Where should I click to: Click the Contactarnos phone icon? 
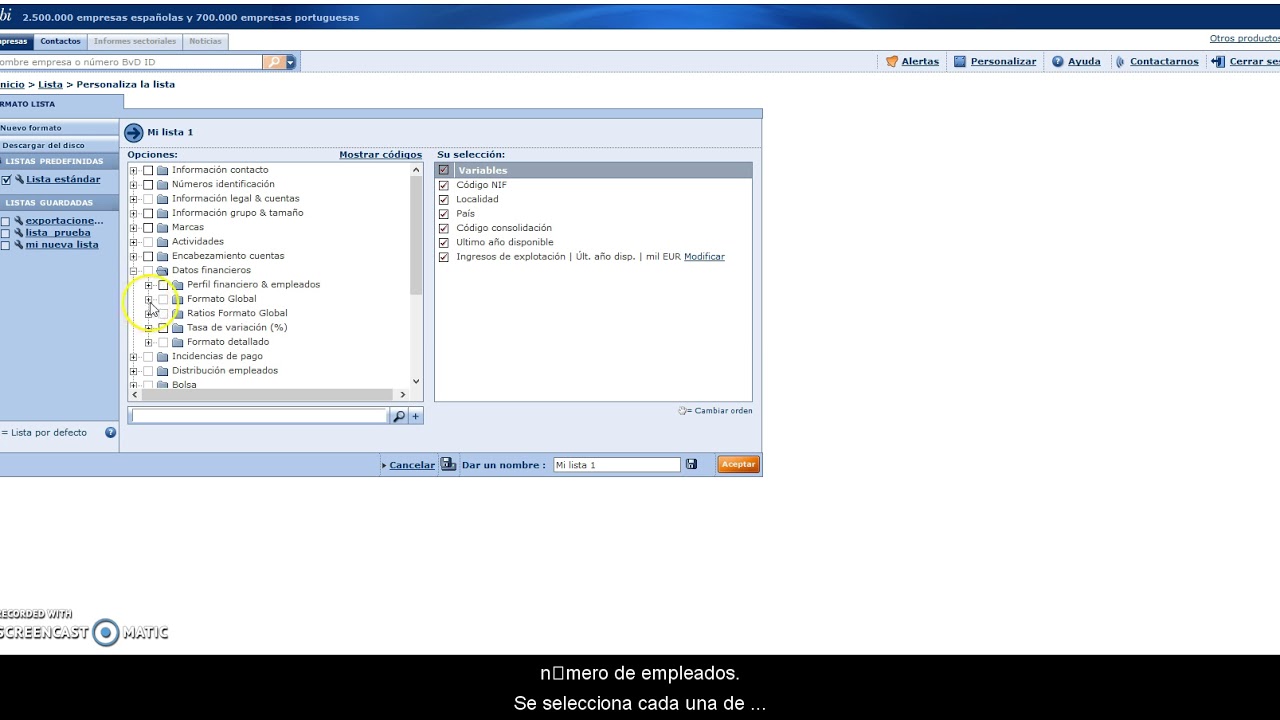click(x=1121, y=62)
